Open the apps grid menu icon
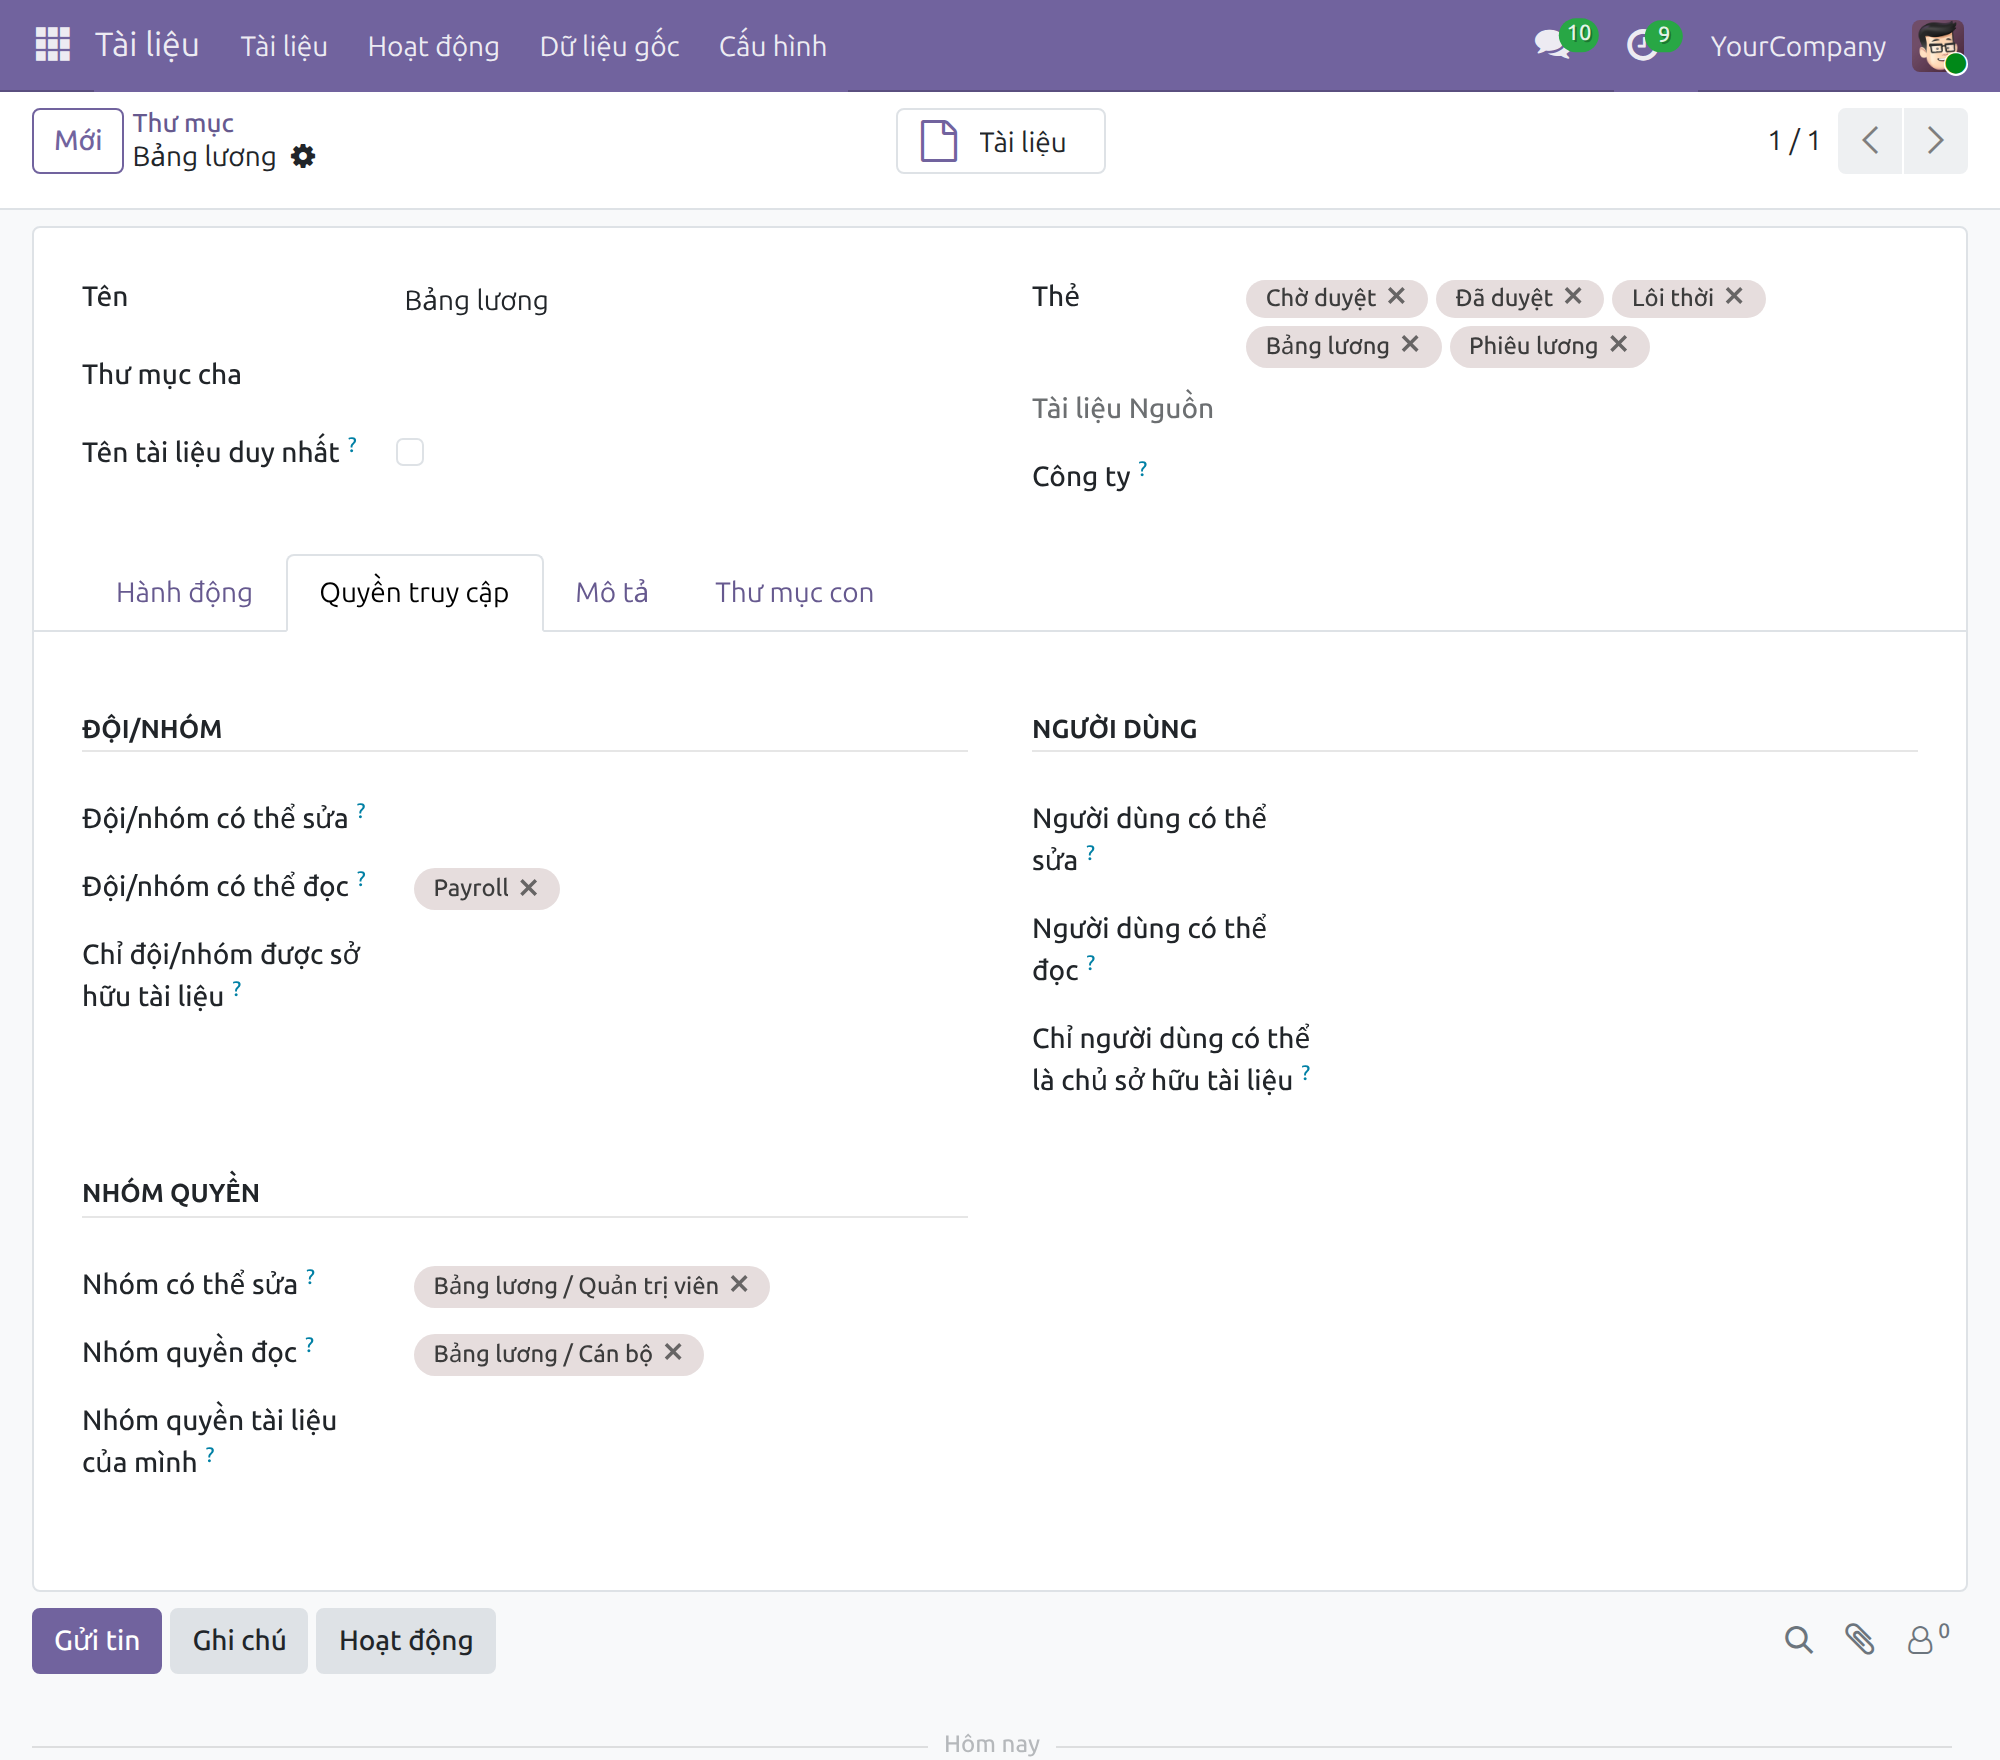Image resolution: width=2000 pixels, height=1760 pixels. (52, 45)
